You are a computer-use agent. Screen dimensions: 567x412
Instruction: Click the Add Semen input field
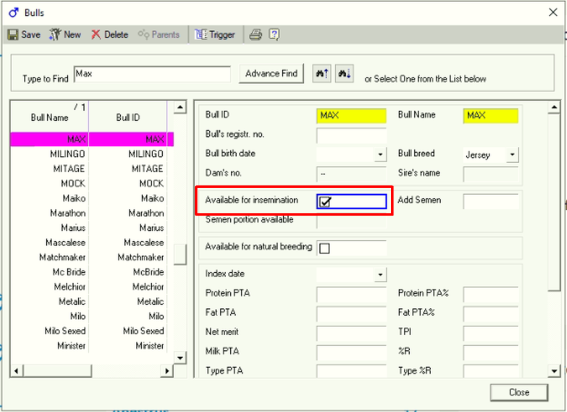click(x=491, y=201)
